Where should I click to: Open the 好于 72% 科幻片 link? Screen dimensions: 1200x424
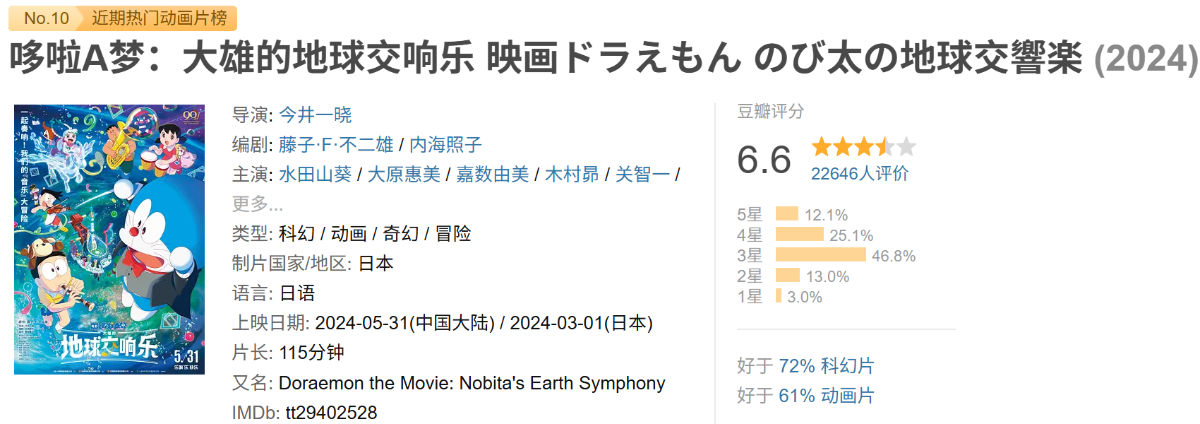coord(805,366)
